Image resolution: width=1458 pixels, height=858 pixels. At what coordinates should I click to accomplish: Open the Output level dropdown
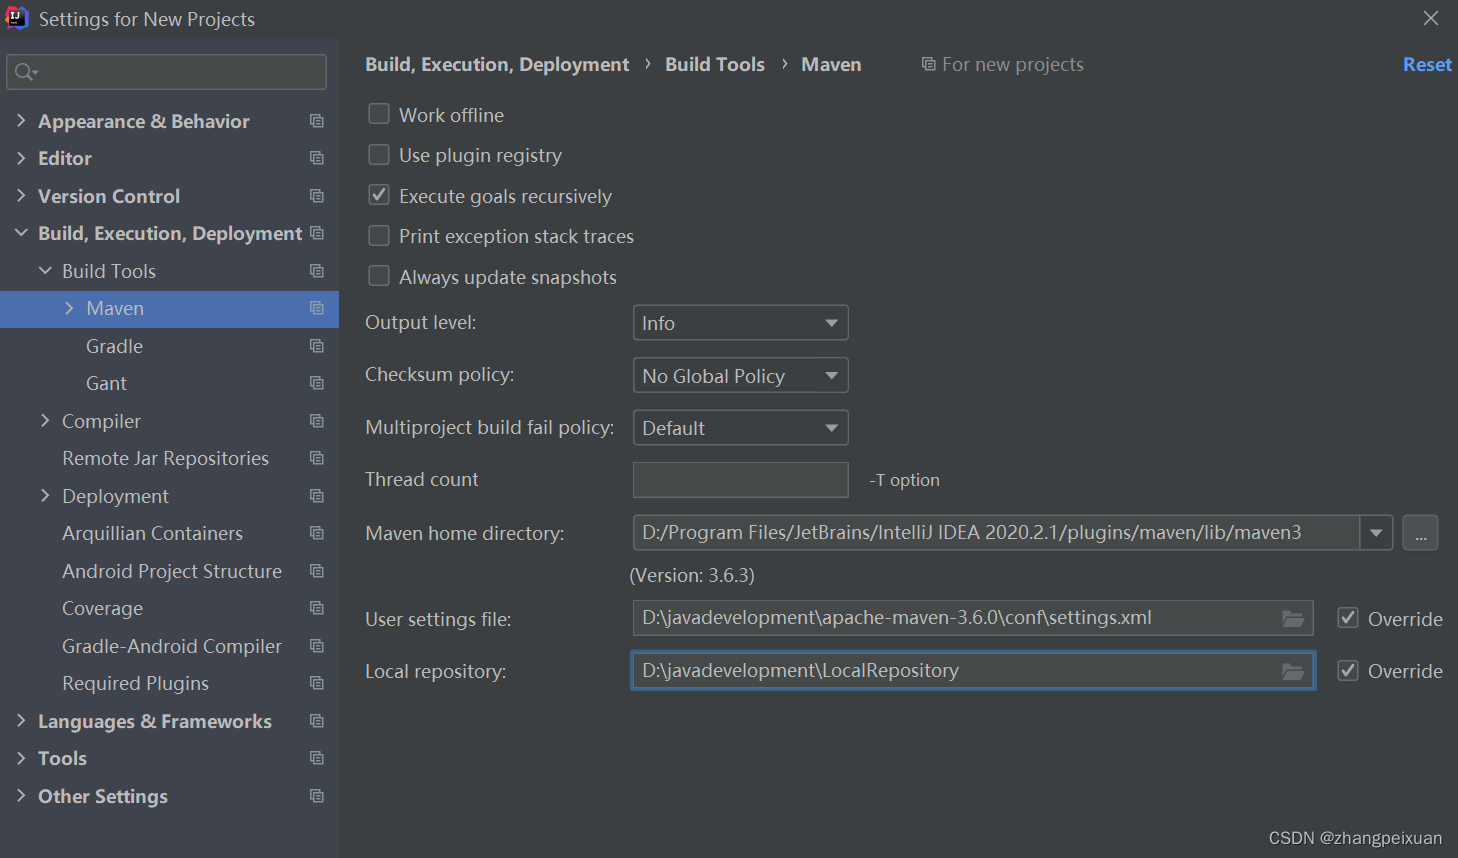click(741, 323)
